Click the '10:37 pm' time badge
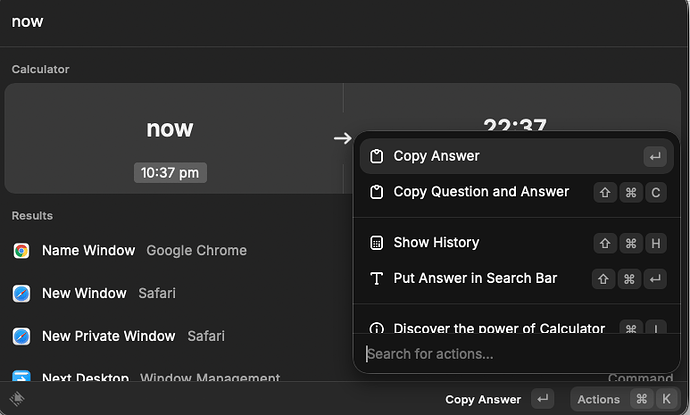Image resolution: width=690 pixels, height=415 pixels. [170, 173]
